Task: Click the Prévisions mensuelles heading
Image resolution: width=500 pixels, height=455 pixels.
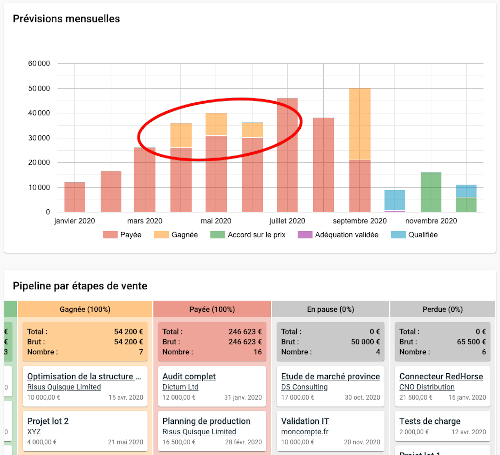Action: [x=66, y=19]
